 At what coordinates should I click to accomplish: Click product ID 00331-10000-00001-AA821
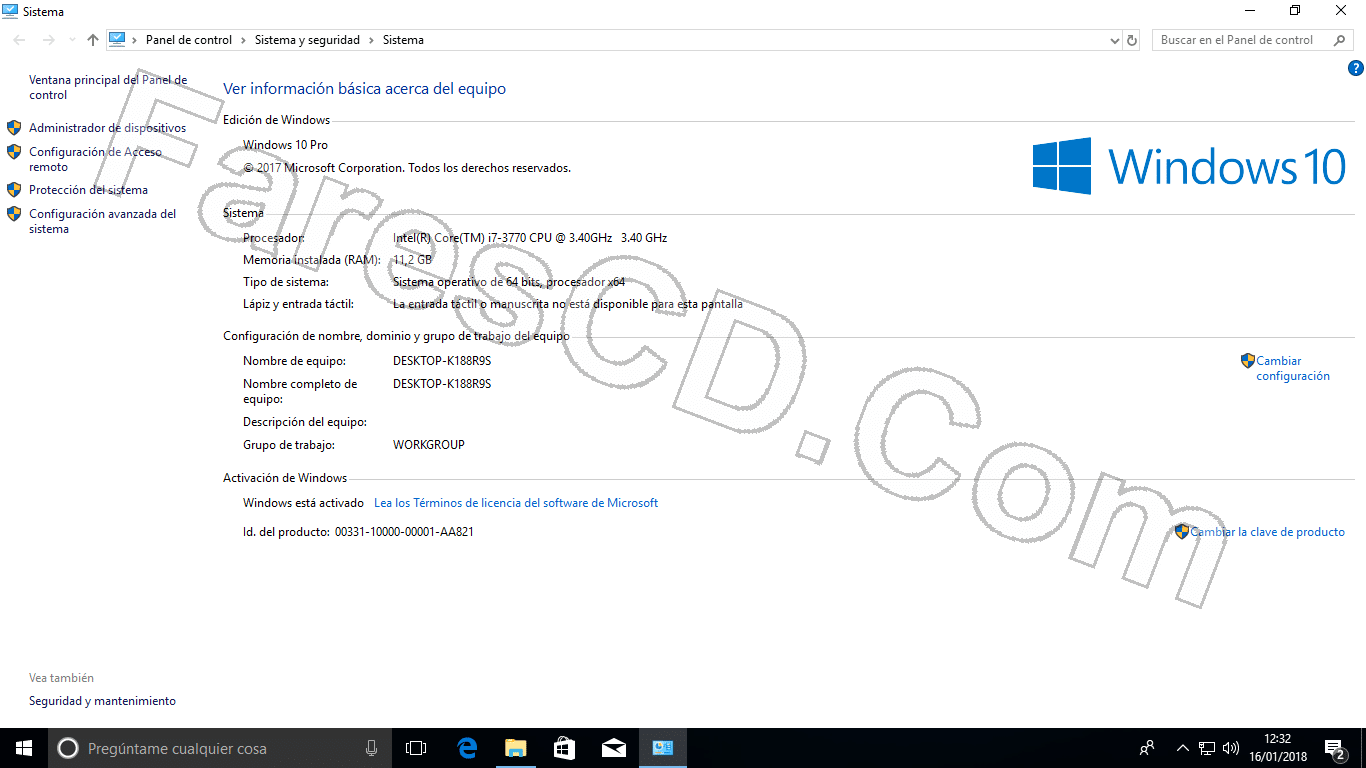404,532
